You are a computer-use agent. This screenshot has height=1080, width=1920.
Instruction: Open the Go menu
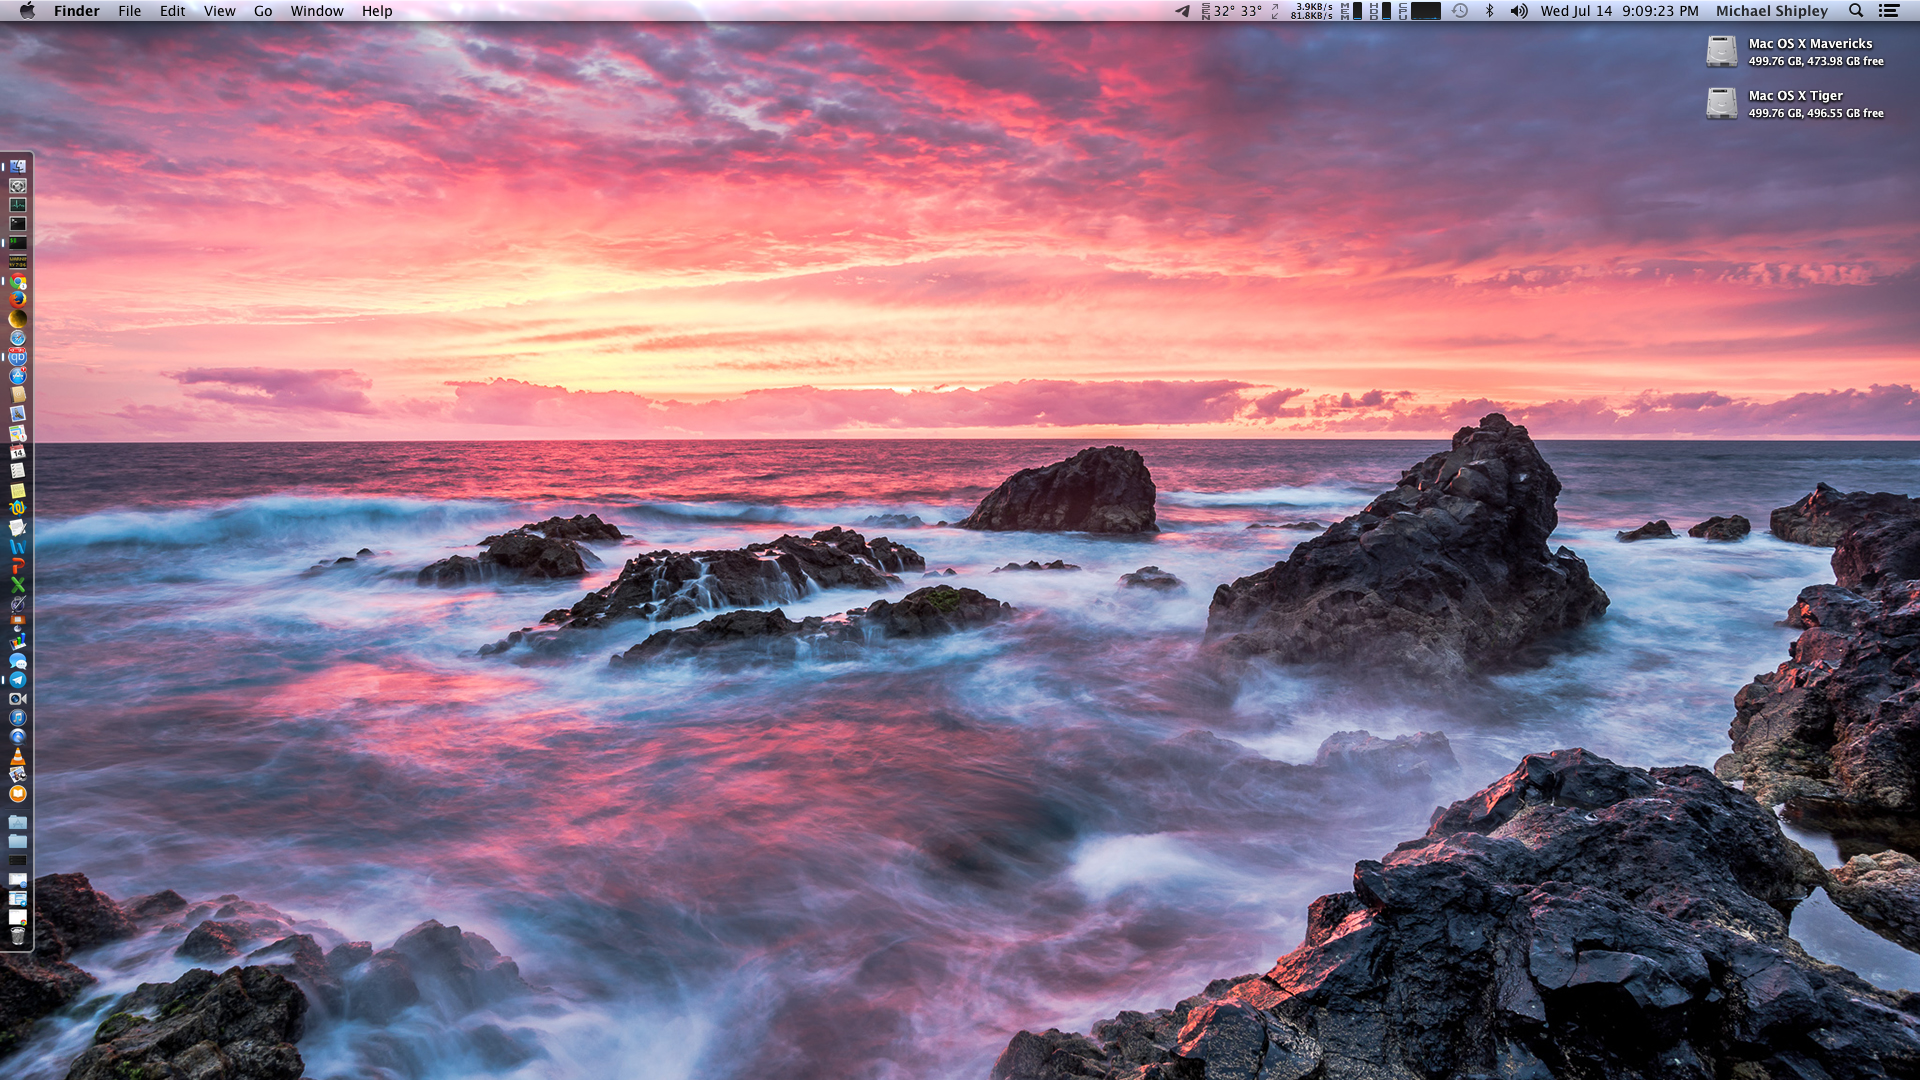(x=263, y=11)
